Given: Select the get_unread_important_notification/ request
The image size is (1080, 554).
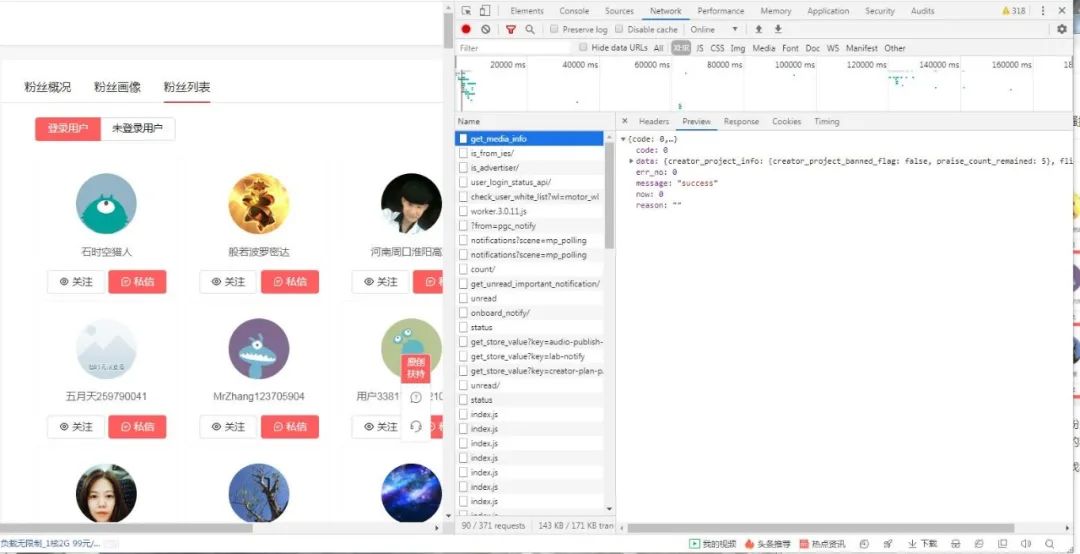Looking at the screenshot, I should point(529,284).
